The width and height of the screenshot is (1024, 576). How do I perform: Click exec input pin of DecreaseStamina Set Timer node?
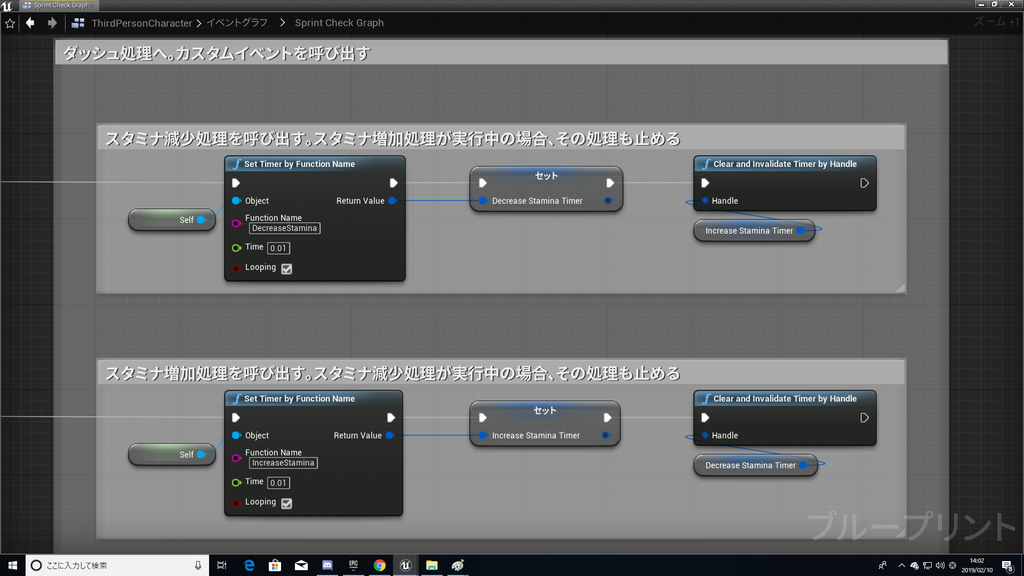coord(236,183)
